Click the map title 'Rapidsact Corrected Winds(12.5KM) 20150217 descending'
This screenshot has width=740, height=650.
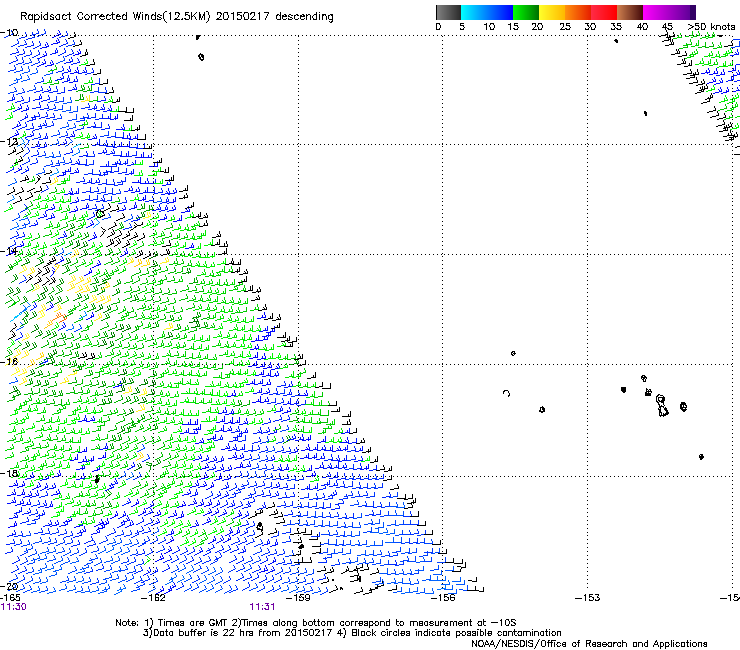pos(177,17)
